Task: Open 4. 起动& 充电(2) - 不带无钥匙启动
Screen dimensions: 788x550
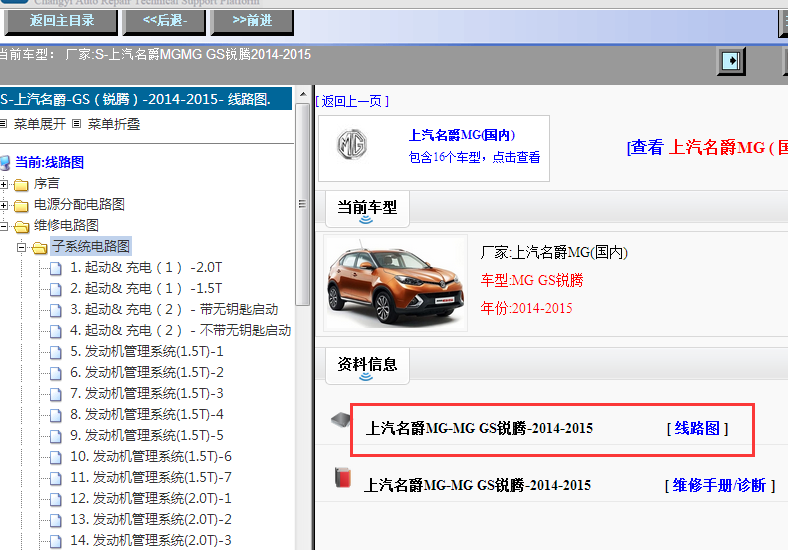Action: (180, 330)
